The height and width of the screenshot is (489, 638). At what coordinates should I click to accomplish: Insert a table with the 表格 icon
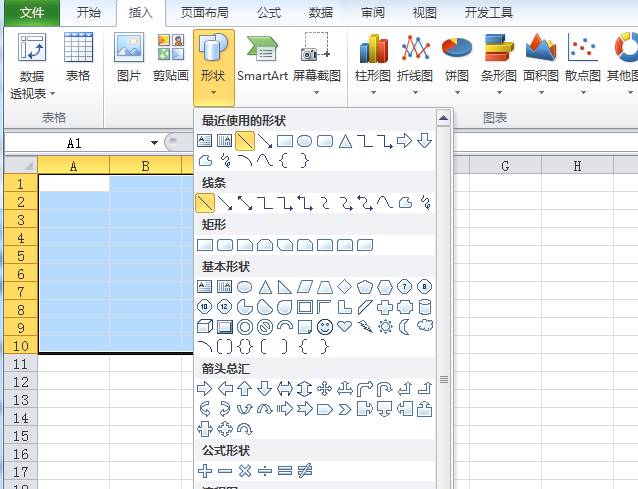78,57
